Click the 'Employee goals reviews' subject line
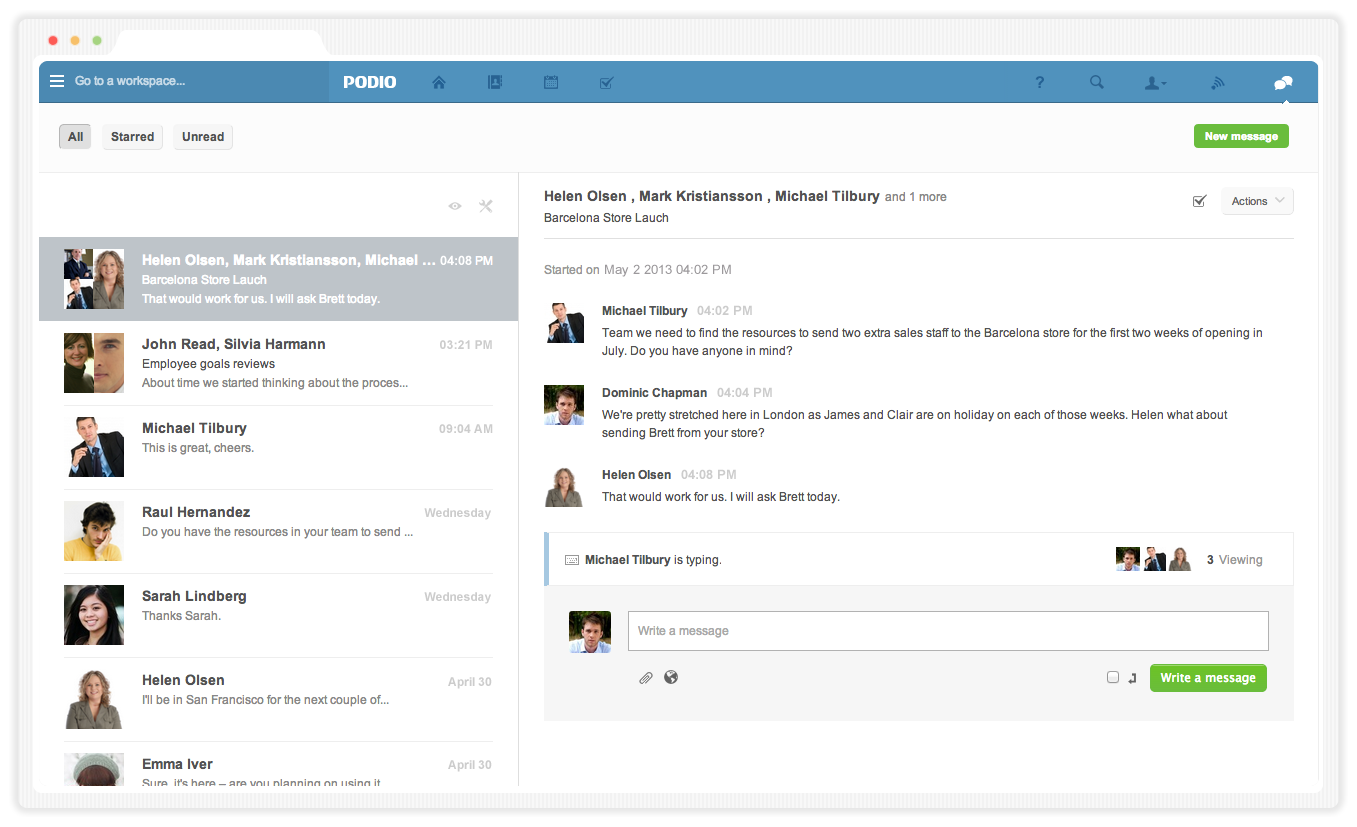The height and width of the screenshot is (827, 1357). click(x=208, y=364)
